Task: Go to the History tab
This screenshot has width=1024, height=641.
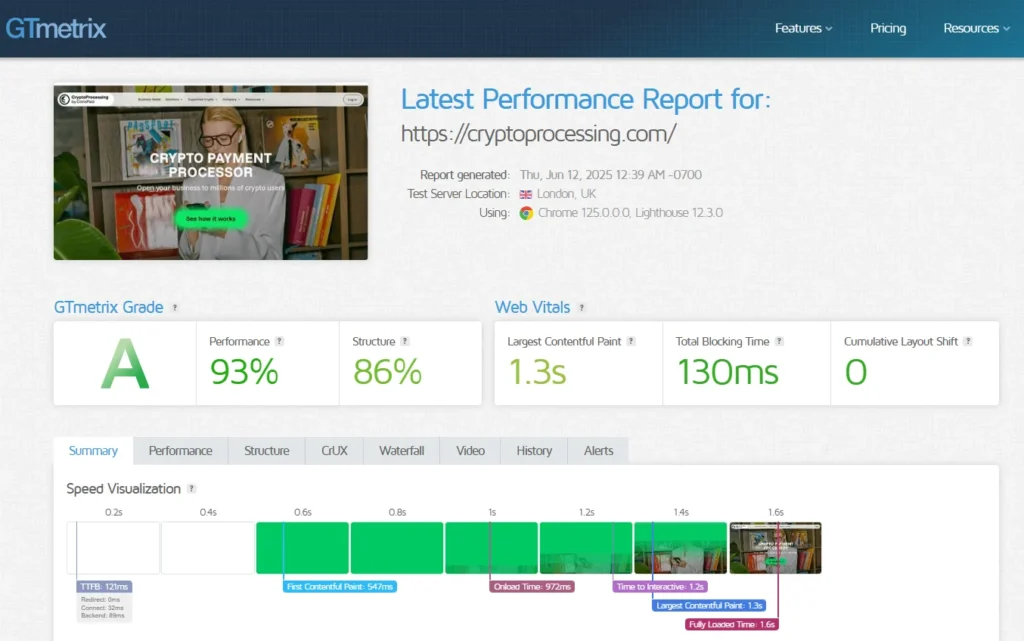Action: 534,451
